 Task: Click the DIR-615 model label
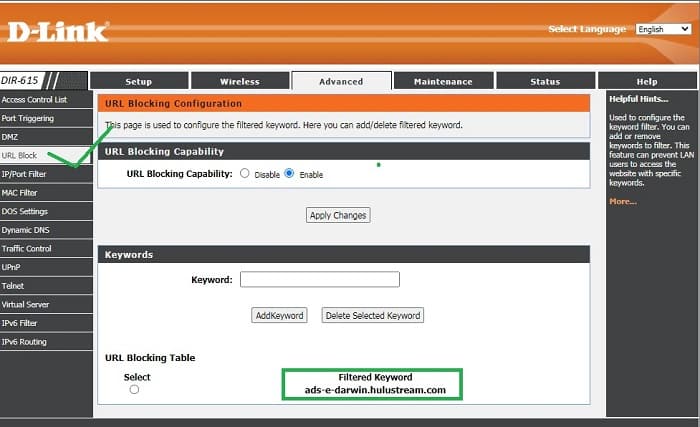point(20,80)
